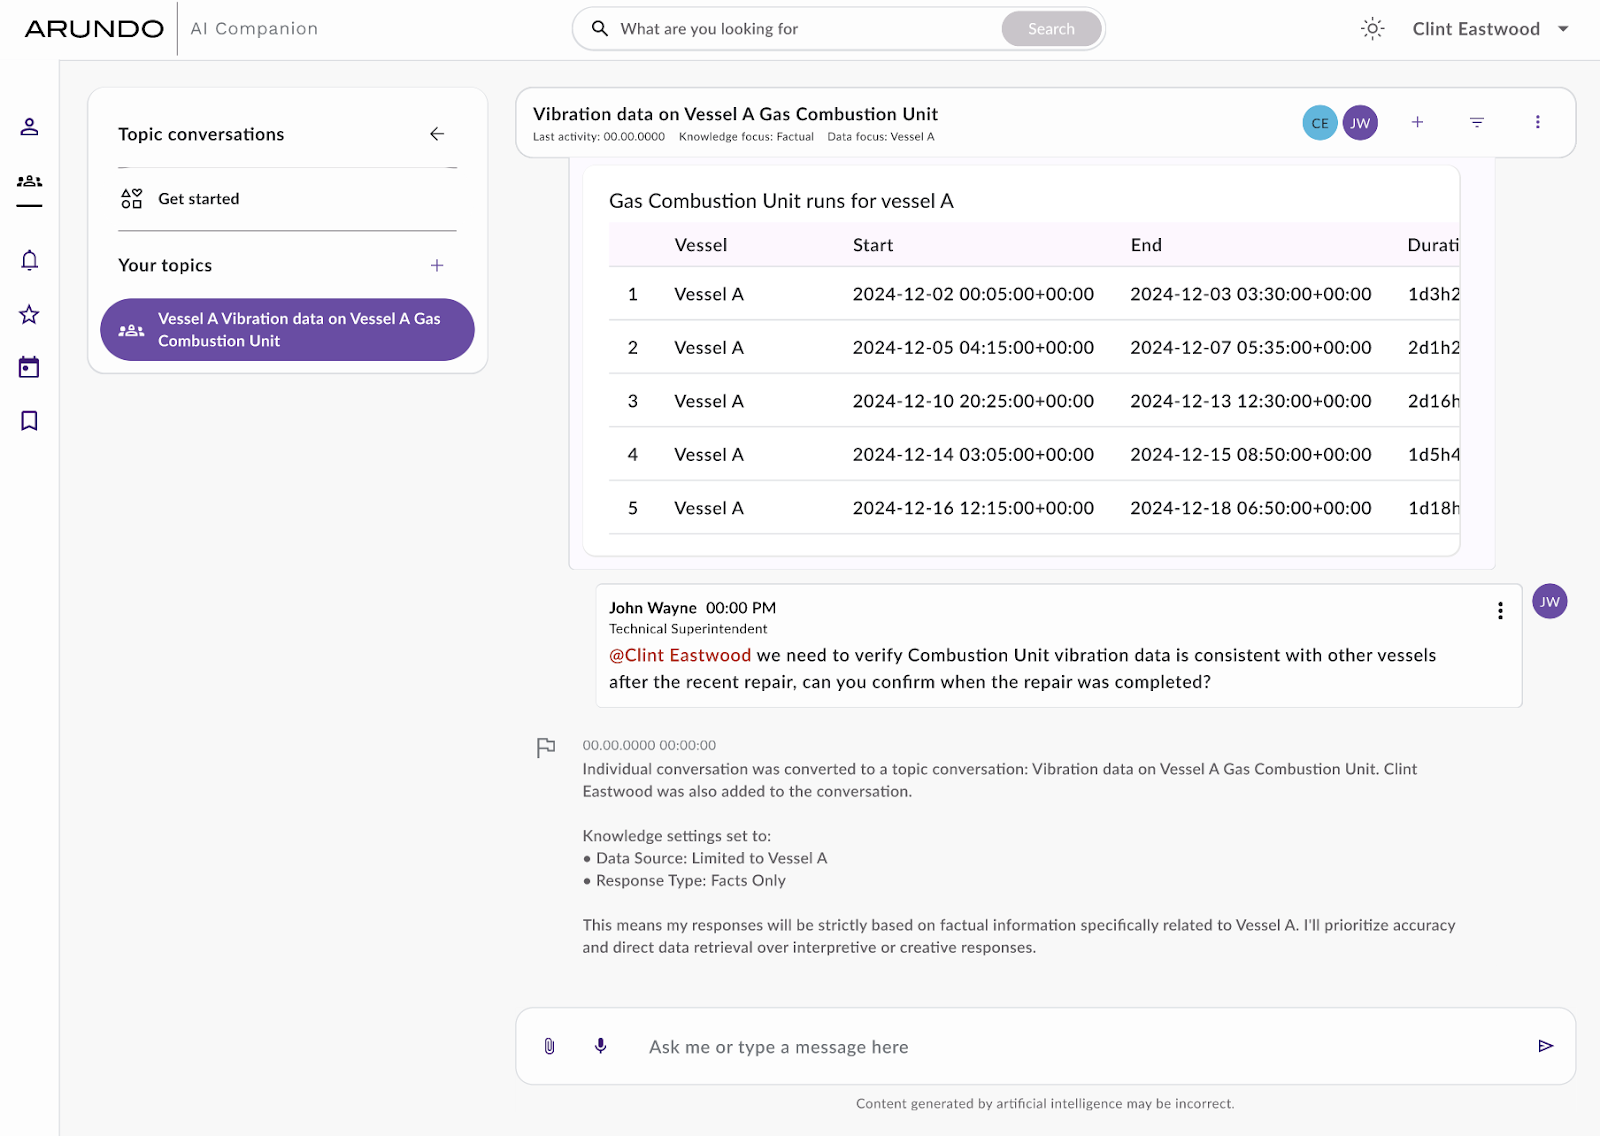The image size is (1600, 1136).
Task: Open the calendar icon in sidebar
Action: point(29,367)
